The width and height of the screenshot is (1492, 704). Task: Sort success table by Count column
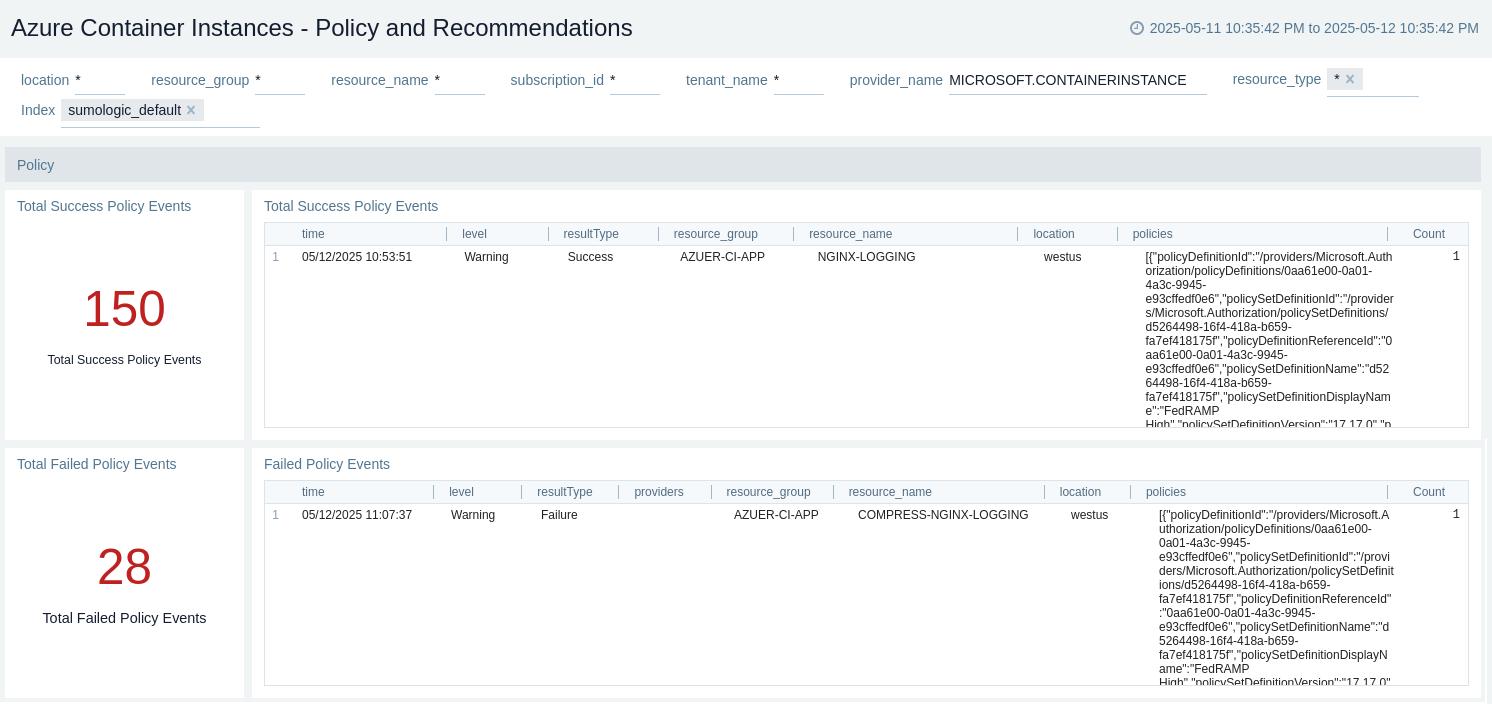(1429, 234)
